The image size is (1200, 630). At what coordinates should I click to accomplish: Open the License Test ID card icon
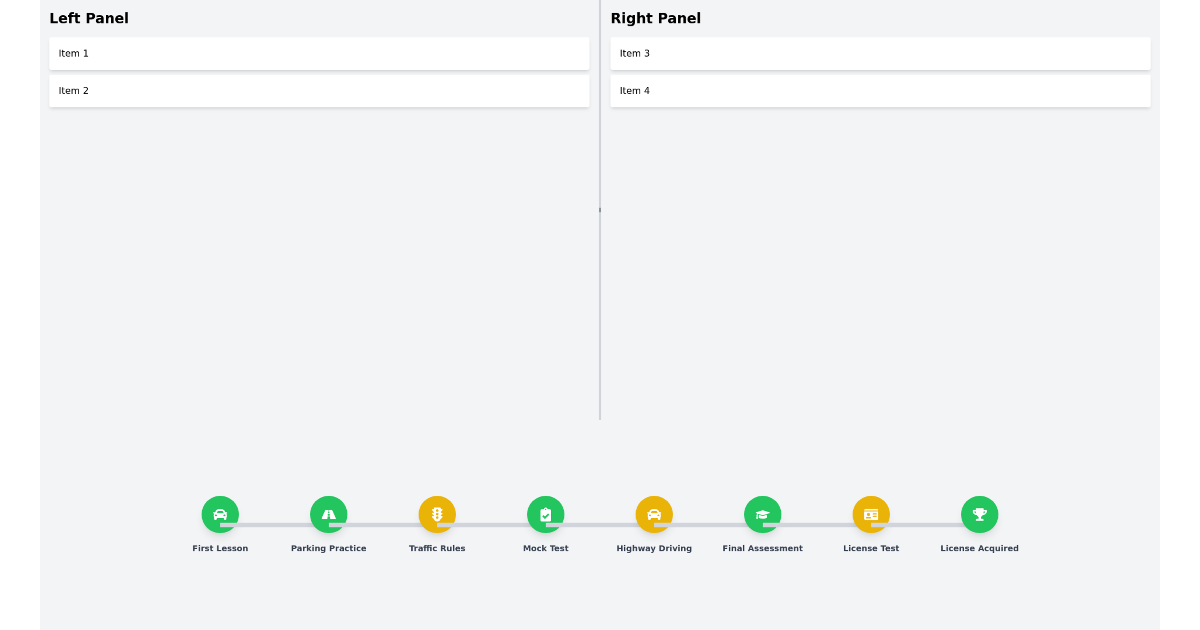871,514
